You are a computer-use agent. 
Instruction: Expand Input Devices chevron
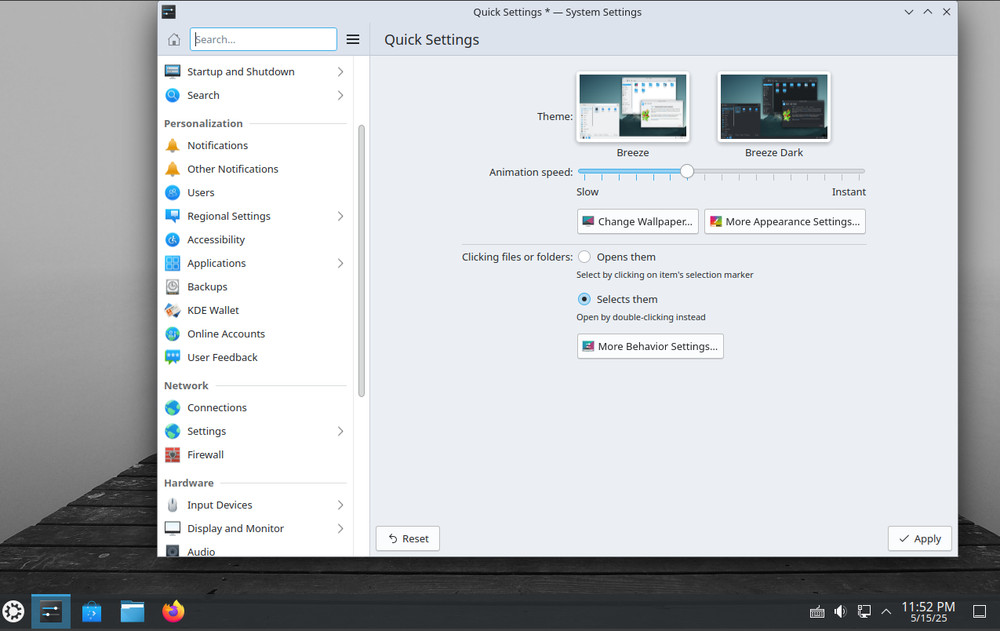pyautogui.click(x=341, y=505)
